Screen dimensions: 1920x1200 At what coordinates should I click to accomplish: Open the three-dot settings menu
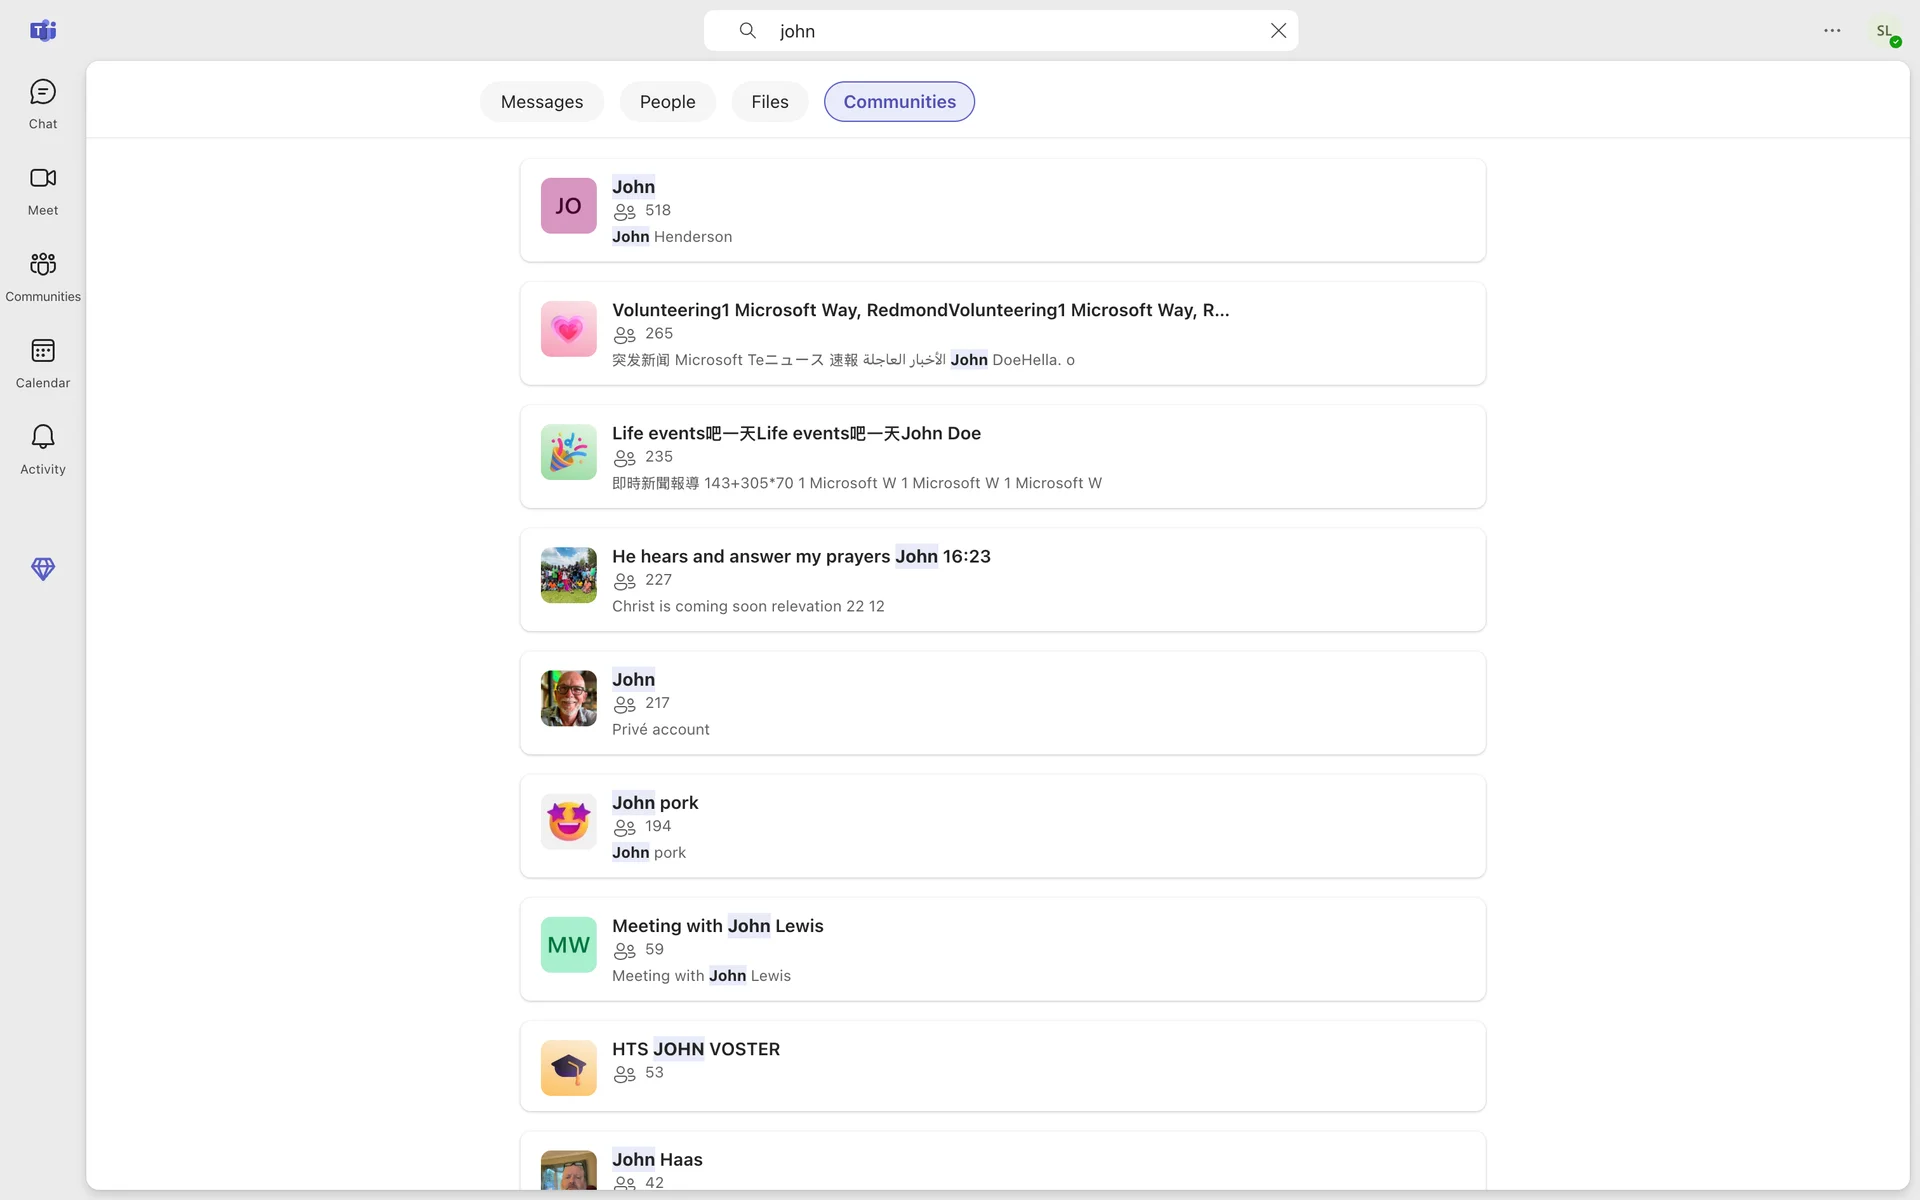point(1831,31)
